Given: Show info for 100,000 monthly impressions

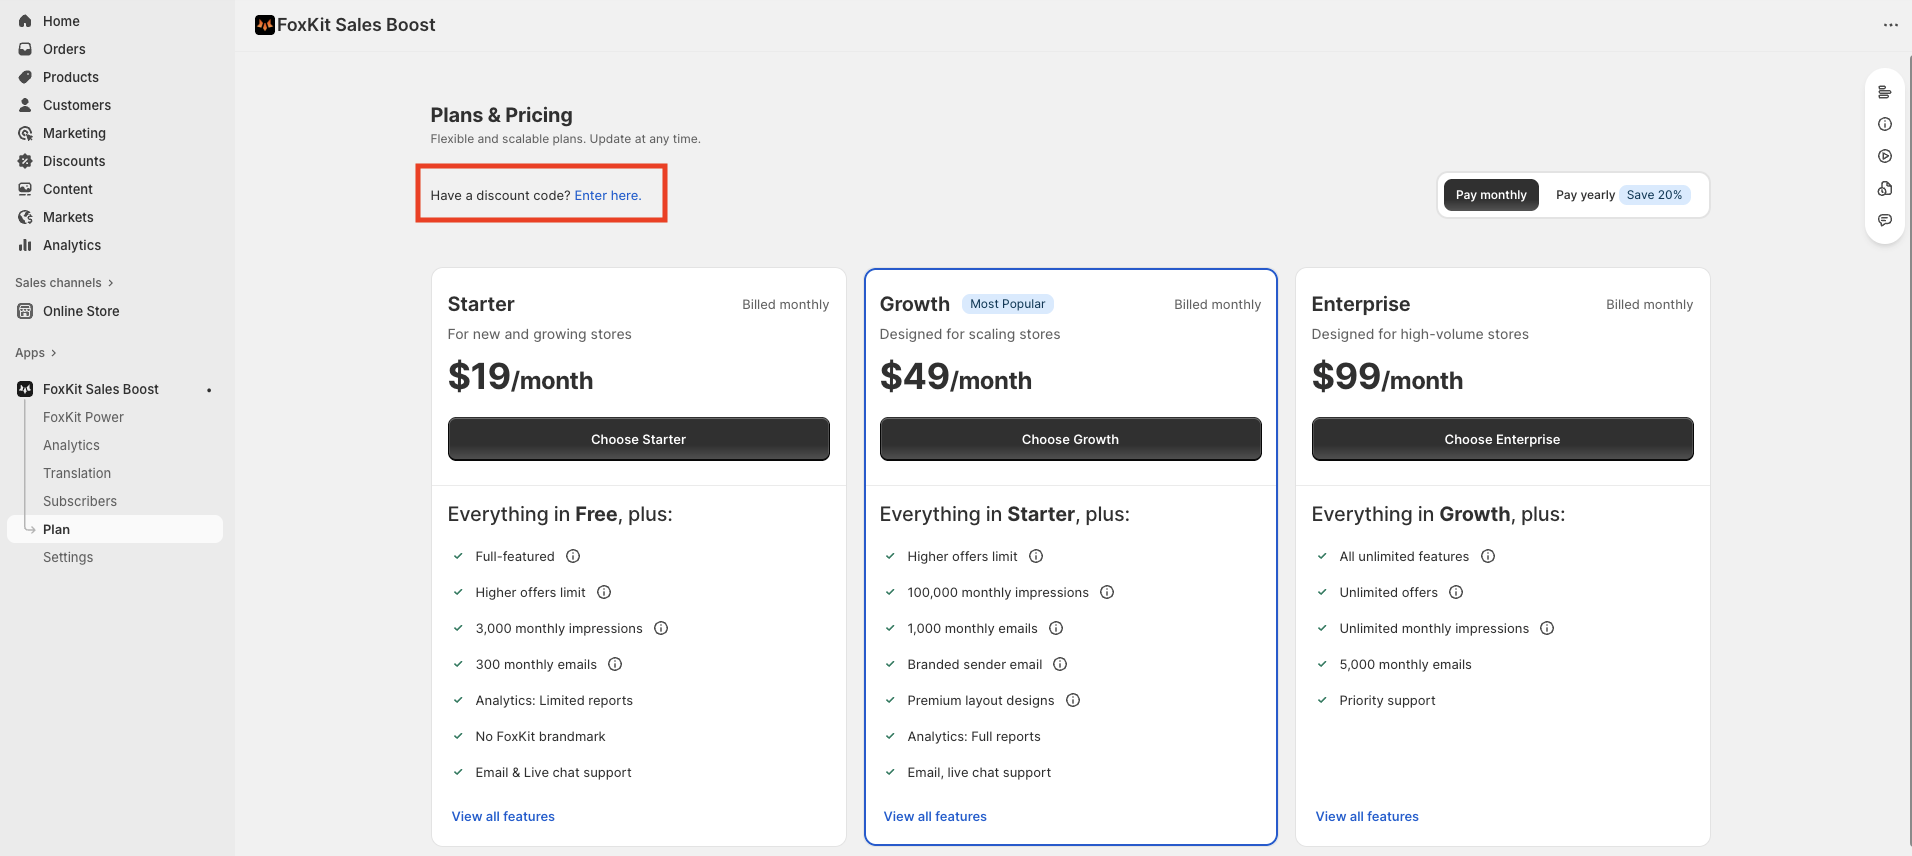Looking at the screenshot, I should tap(1107, 592).
